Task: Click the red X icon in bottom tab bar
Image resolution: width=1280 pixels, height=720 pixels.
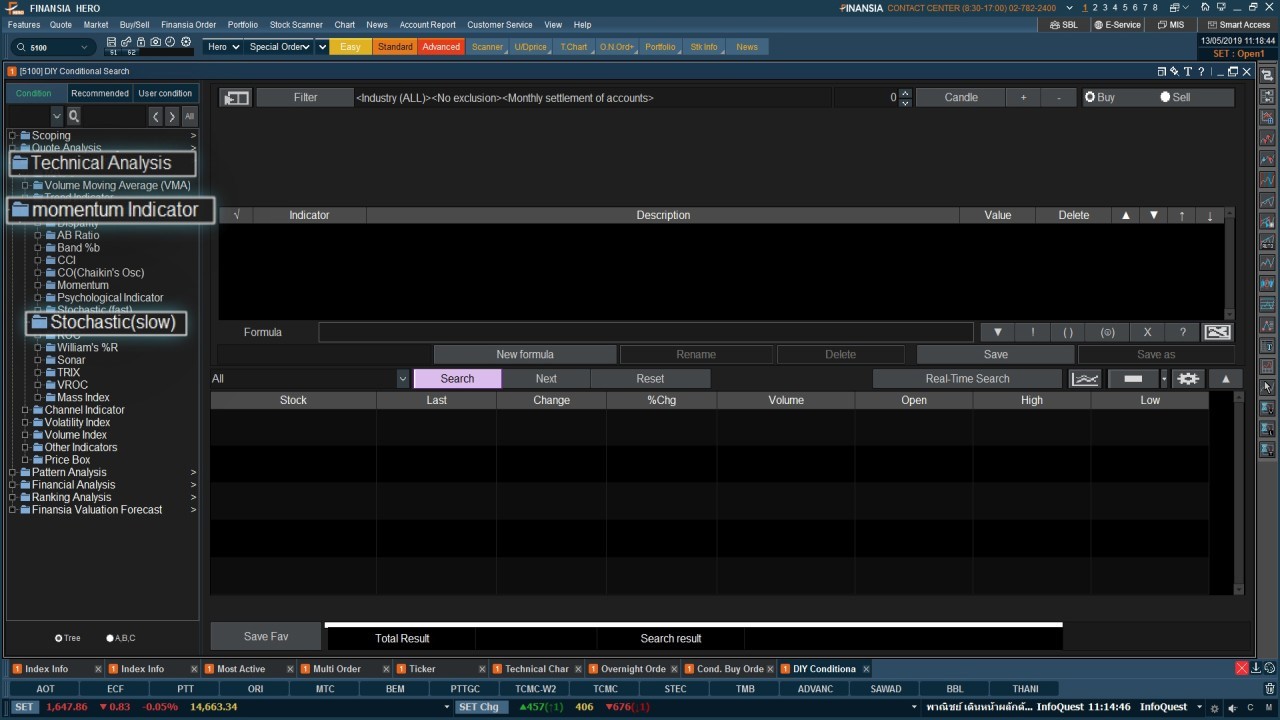Action: (1242, 668)
